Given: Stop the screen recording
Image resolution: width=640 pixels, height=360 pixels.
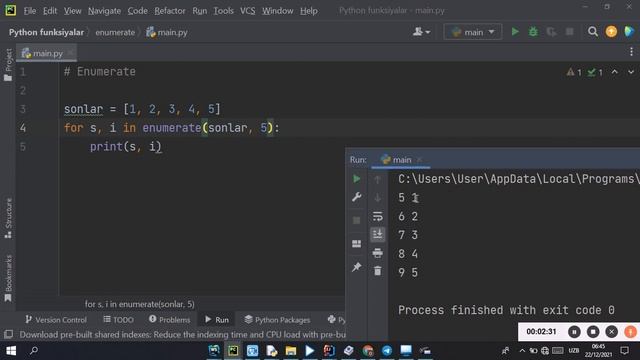Looking at the screenshot, I should pos(593,332).
